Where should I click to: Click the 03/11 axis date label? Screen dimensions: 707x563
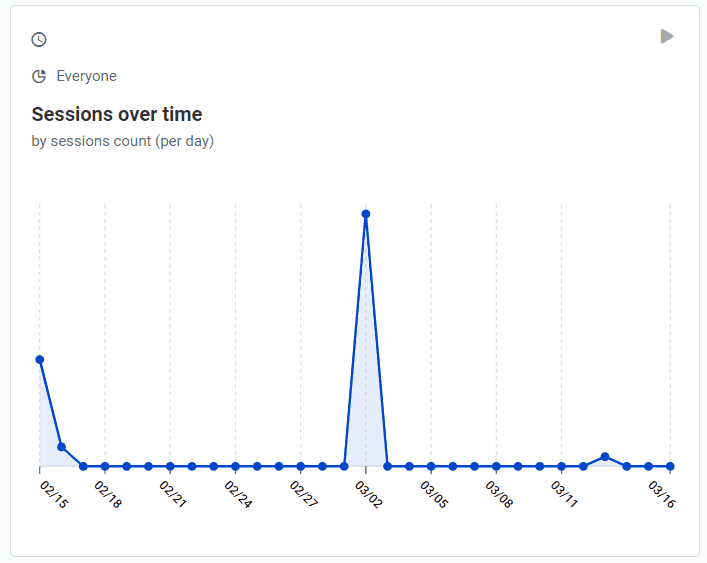point(564,494)
